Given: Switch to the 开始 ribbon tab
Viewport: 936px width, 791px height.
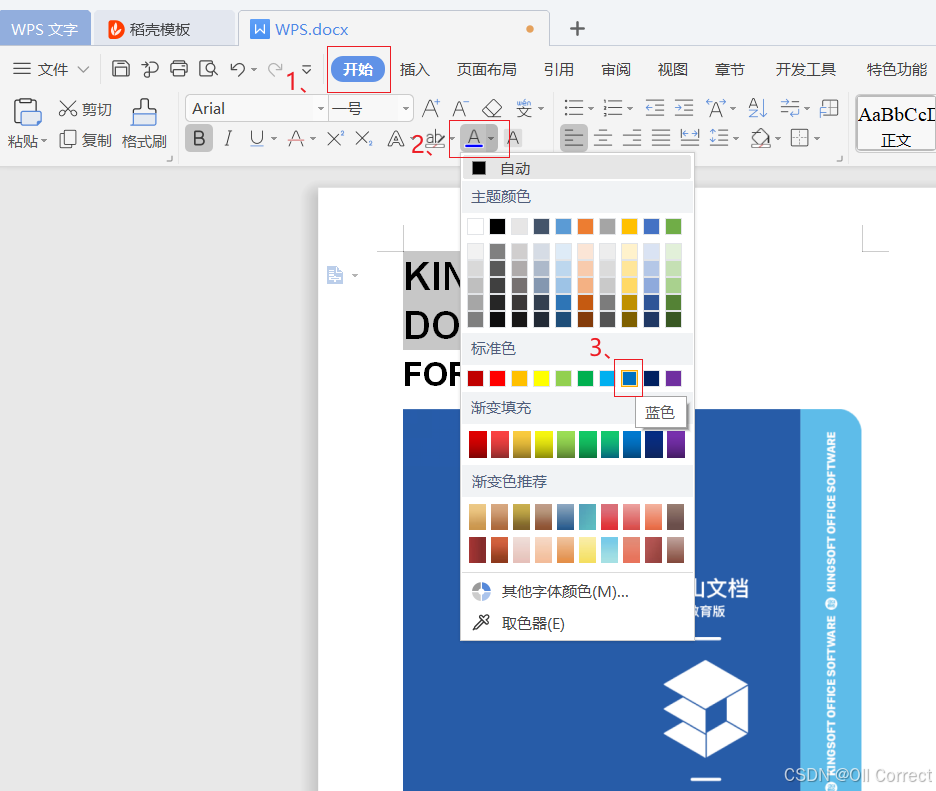Looking at the screenshot, I should point(358,69).
